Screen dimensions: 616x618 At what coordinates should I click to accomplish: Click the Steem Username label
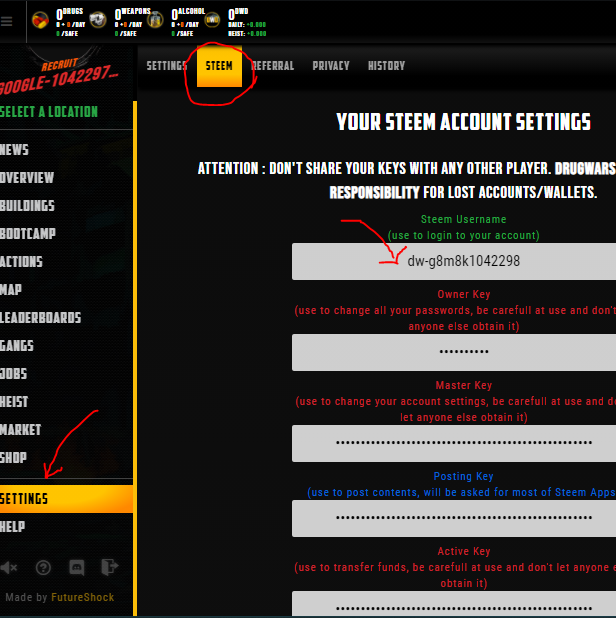pos(463,219)
